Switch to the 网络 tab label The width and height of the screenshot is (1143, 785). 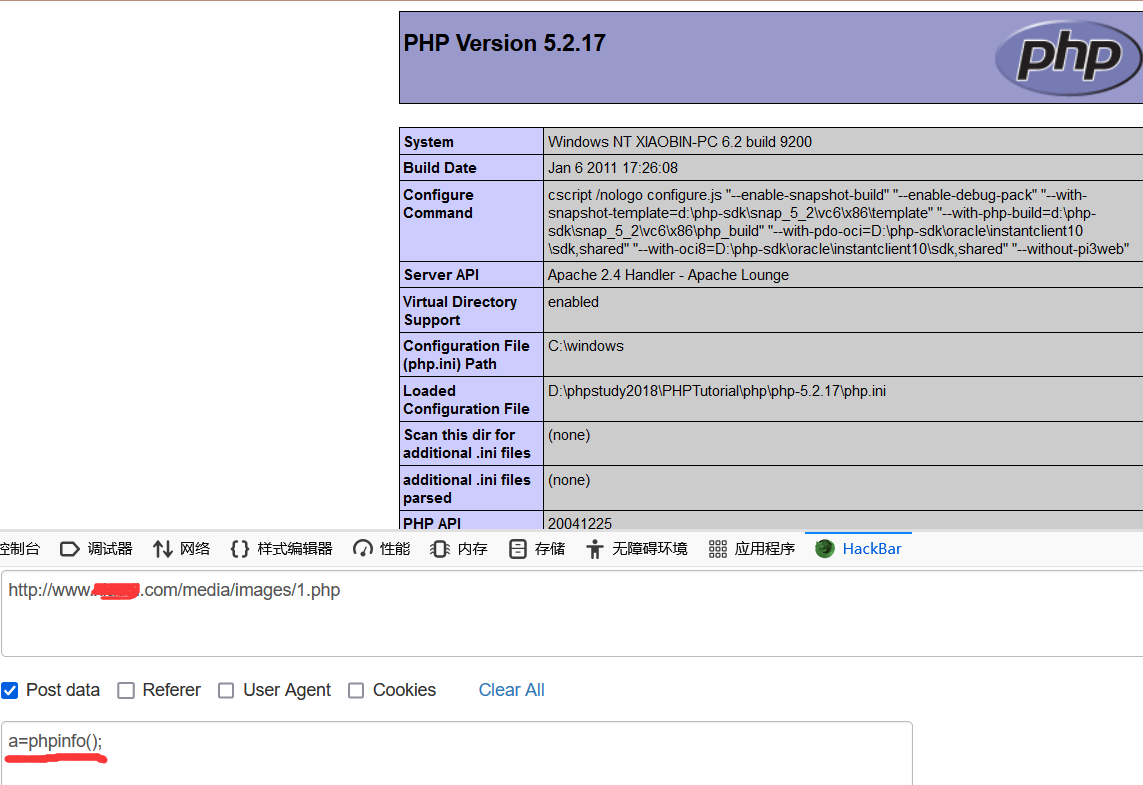[x=195, y=549]
